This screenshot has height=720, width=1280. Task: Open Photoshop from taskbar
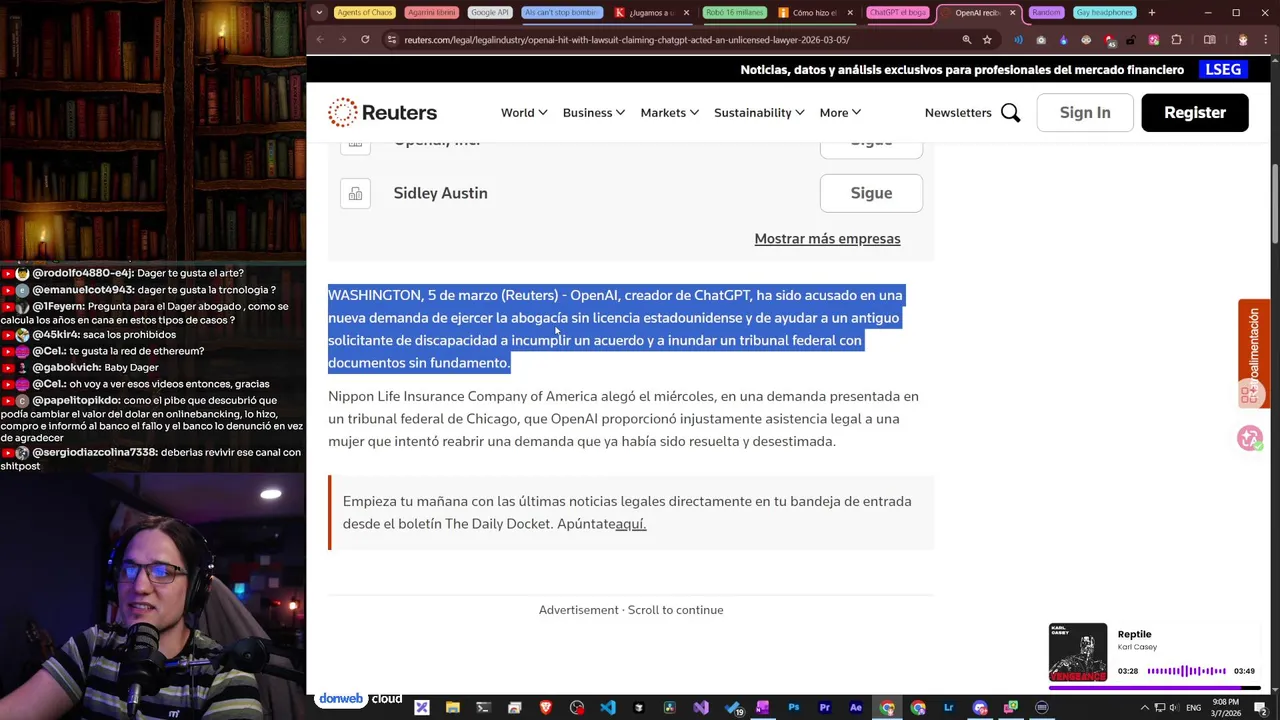coord(793,708)
